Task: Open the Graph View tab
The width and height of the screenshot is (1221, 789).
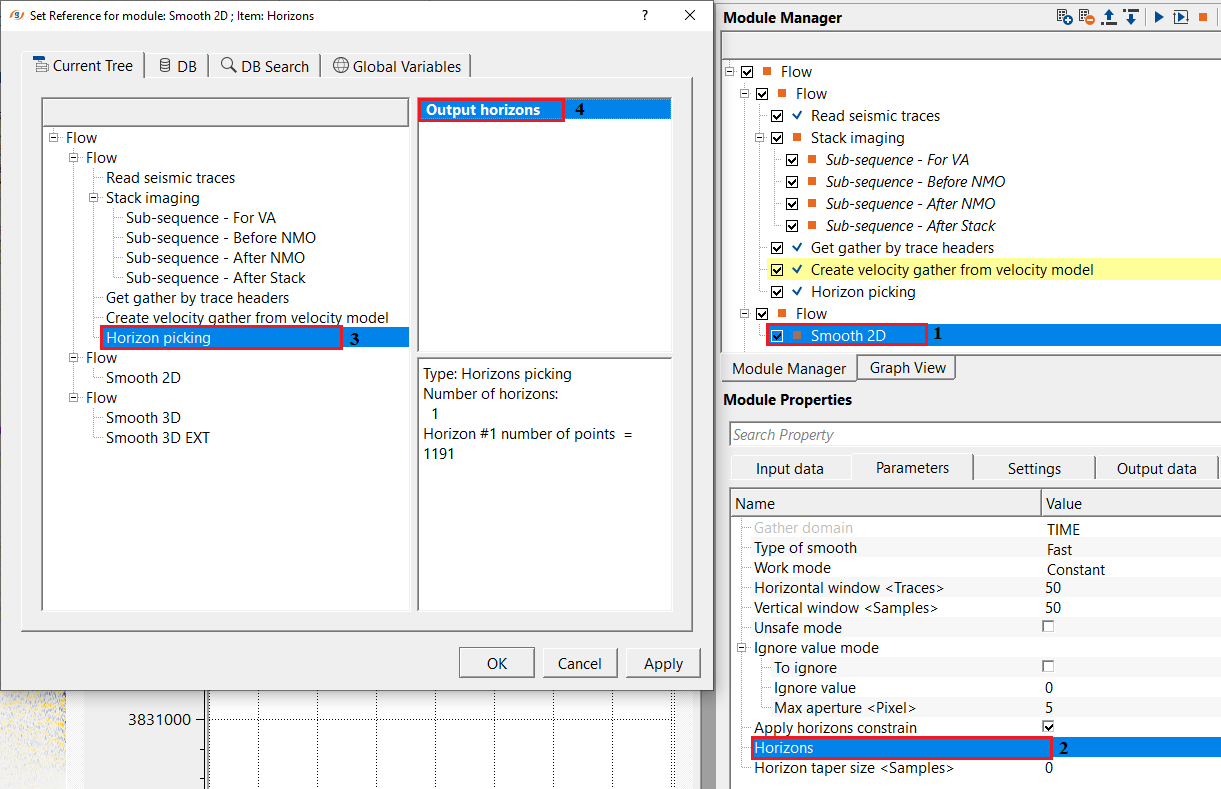Action: click(x=907, y=368)
